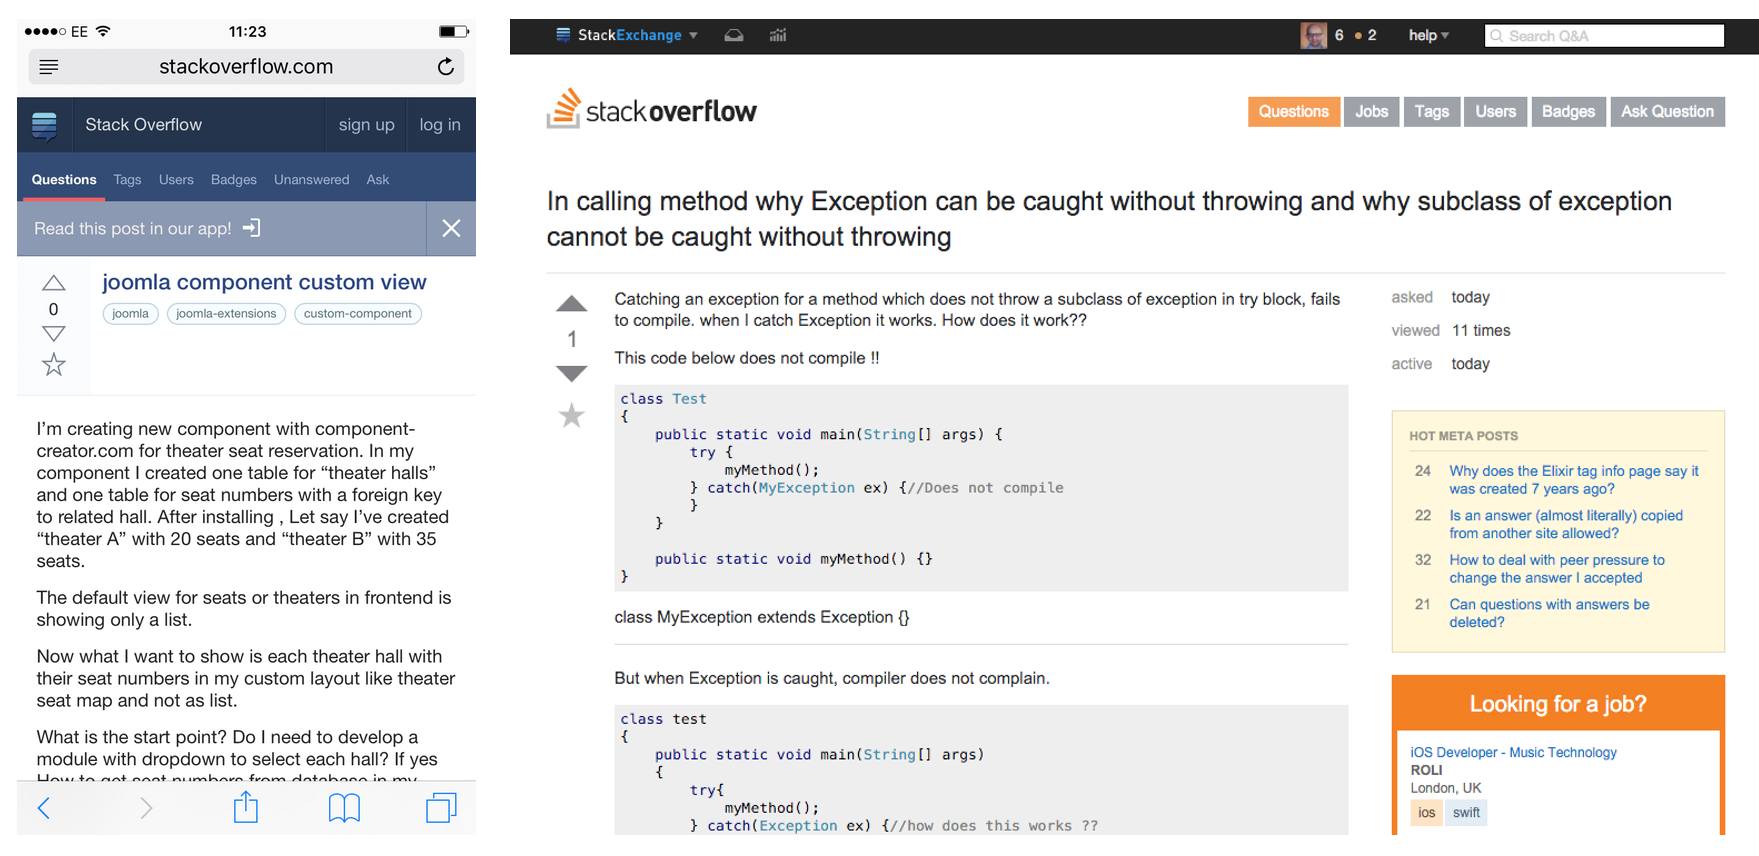Click the reputation count 6 in top bar
1759x856 pixels.
click(1339, 35)
